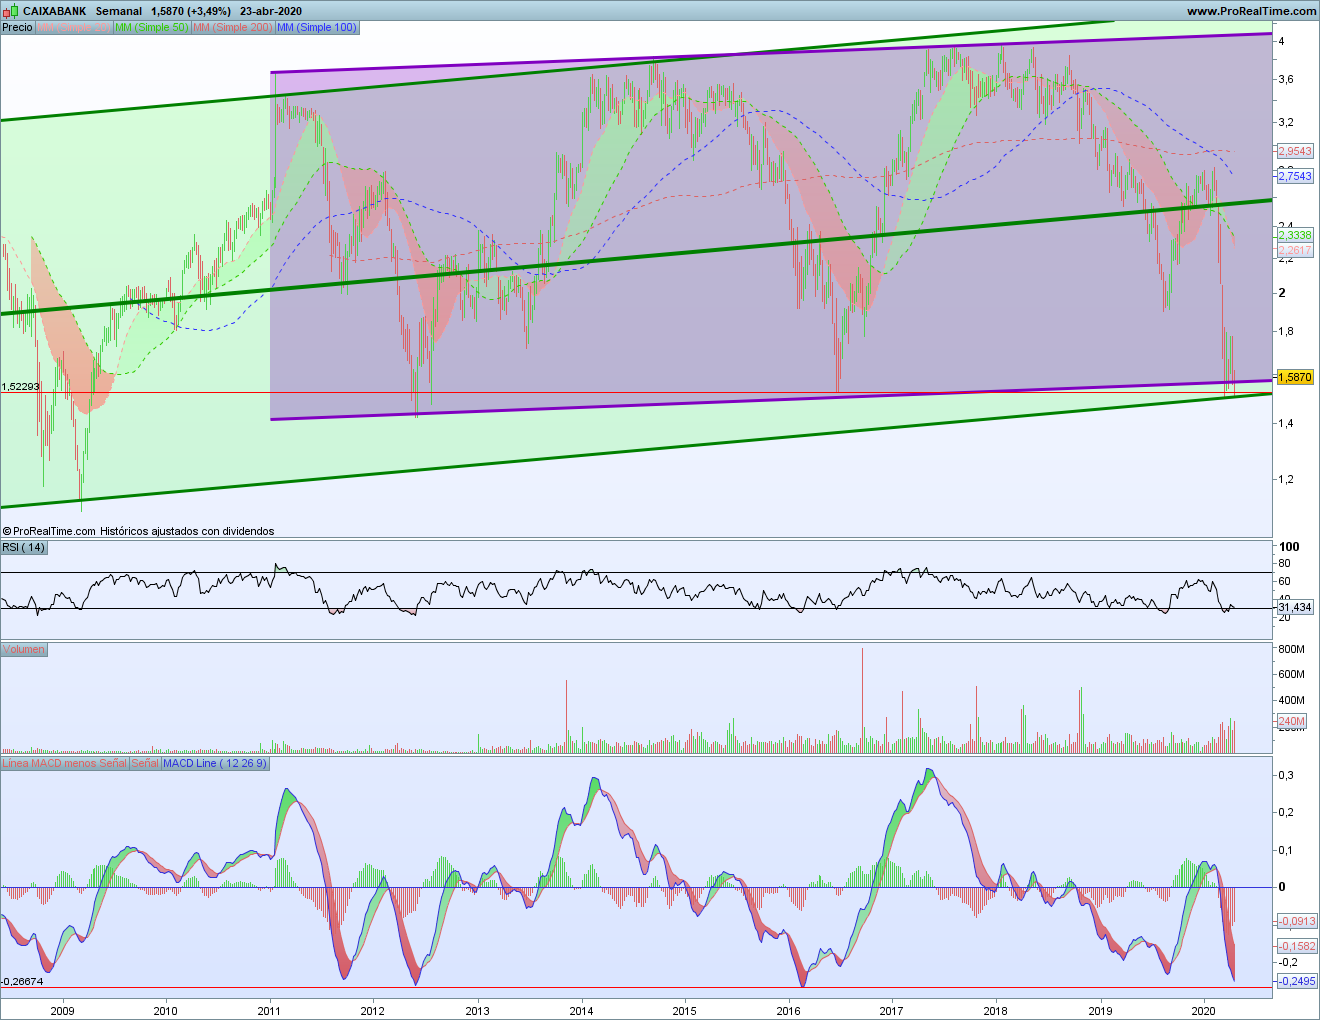Click the 1,52293 horizontal support line label
Screen dimensions: 1320x1020
[21, 386]
